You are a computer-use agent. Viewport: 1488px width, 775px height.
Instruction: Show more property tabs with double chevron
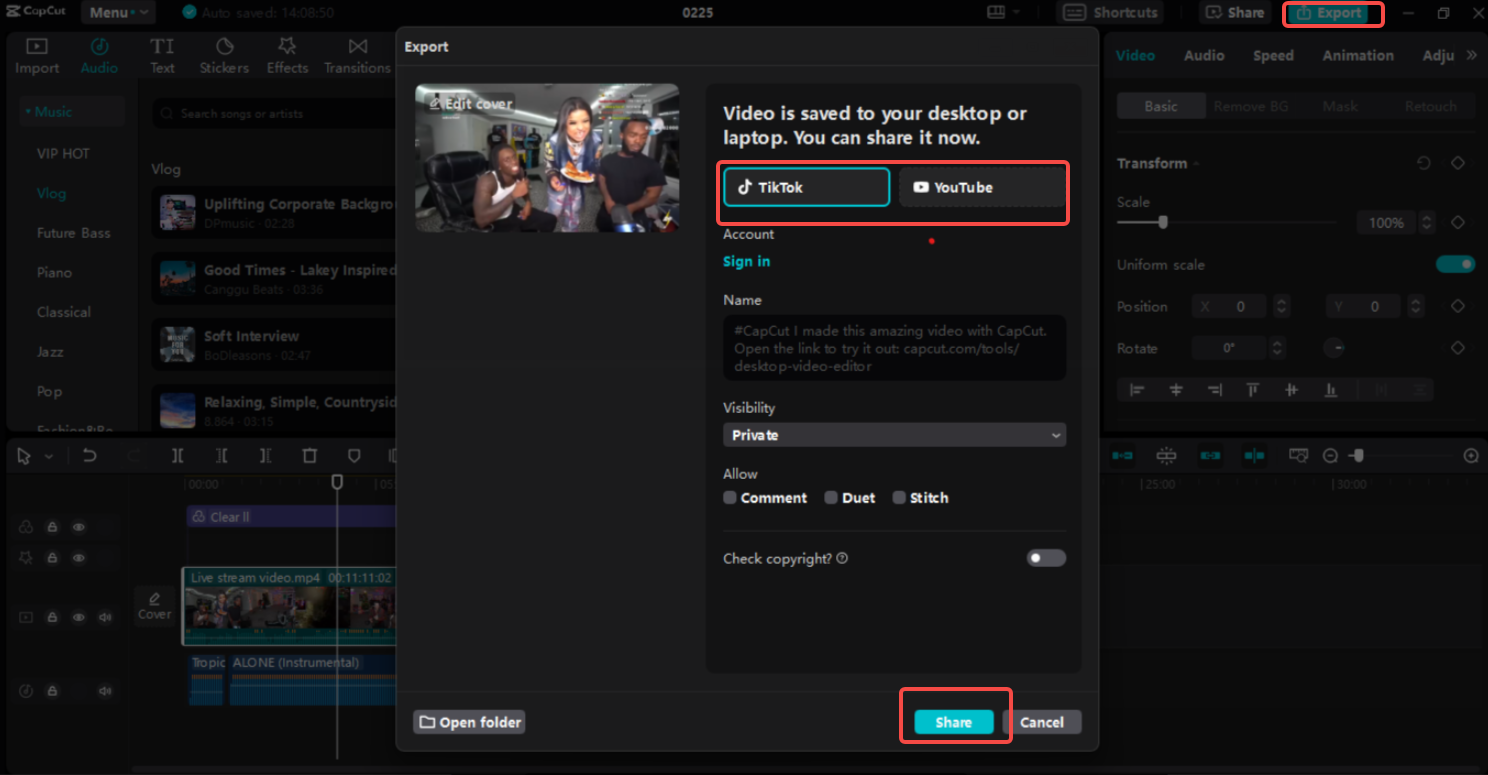point(1471,55)
